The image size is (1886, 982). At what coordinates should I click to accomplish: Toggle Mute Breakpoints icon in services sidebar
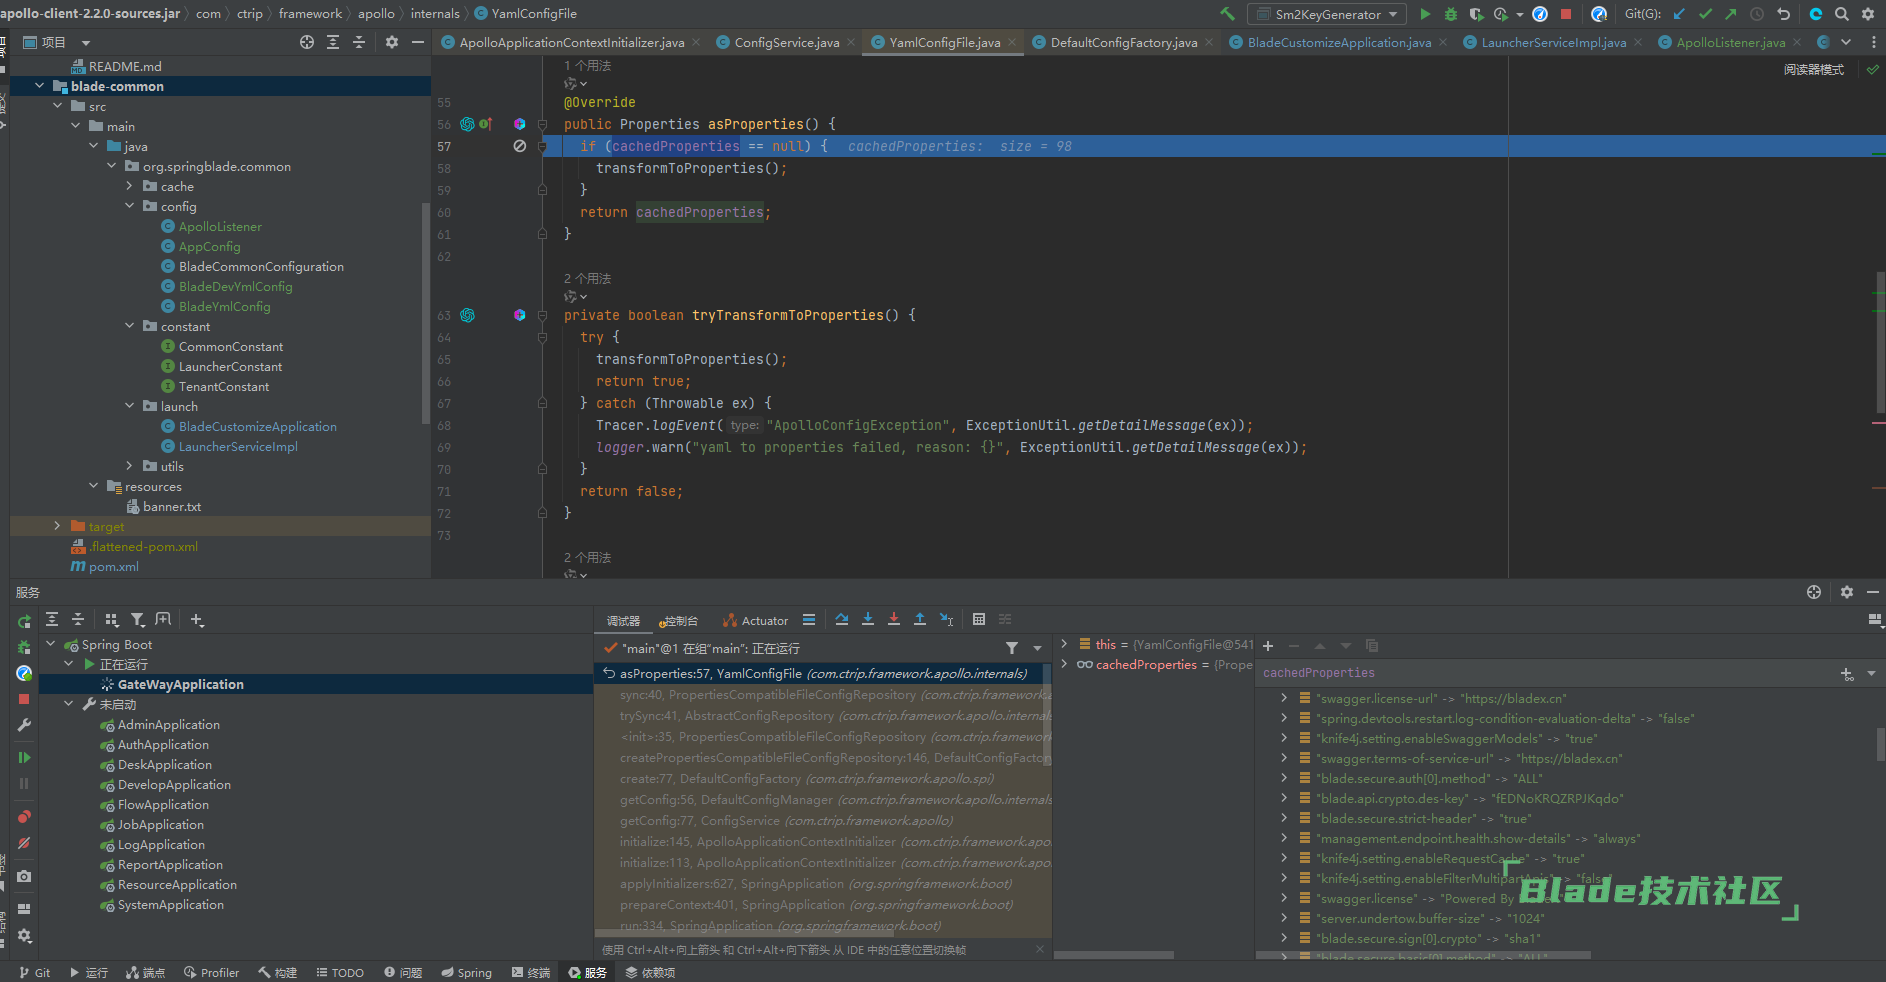pos(24,843)
